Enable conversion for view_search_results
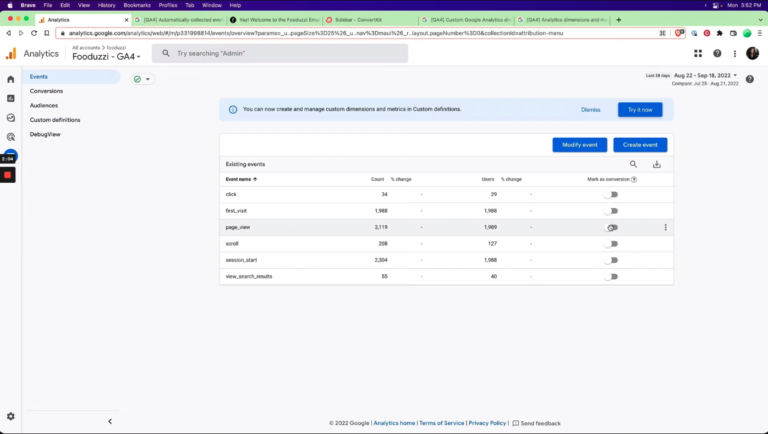Image resolution: width=768 pixels, height=434 pixels. pos(611,276)
